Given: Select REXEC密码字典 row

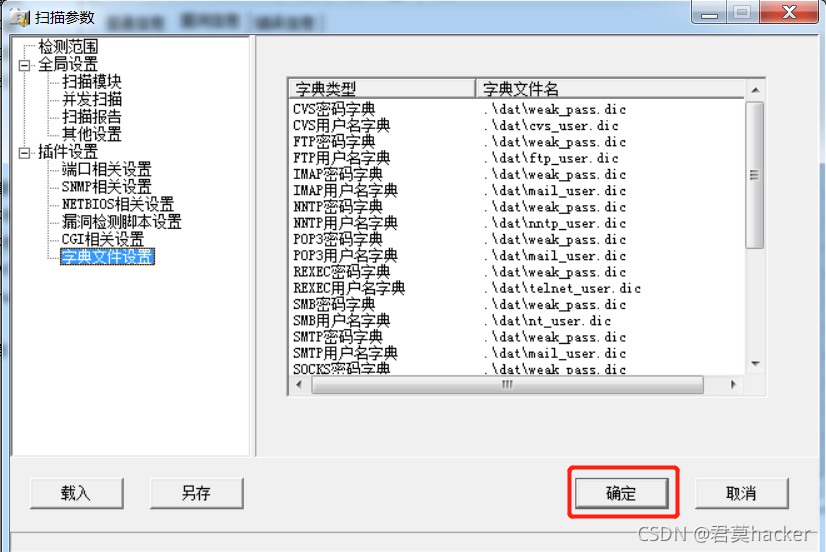Looking at the screenshot, I should pyautogui.click(x=516, y=272).
